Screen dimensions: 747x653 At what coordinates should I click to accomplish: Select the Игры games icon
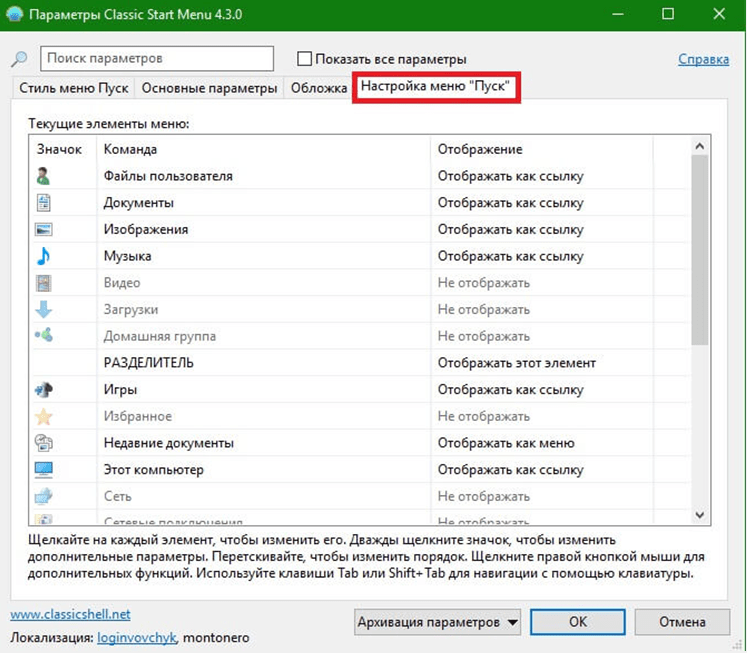pos(44,390)
